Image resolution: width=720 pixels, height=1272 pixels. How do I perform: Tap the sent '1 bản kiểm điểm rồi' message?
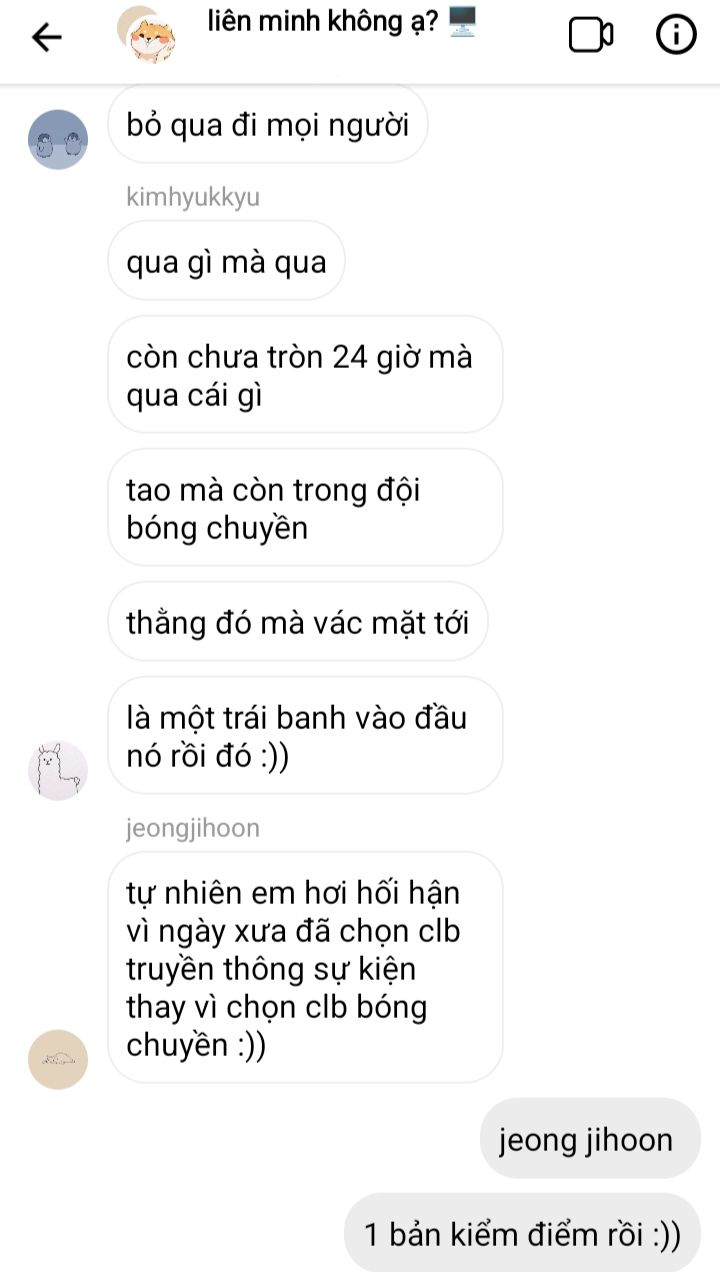click(522, 1233)
